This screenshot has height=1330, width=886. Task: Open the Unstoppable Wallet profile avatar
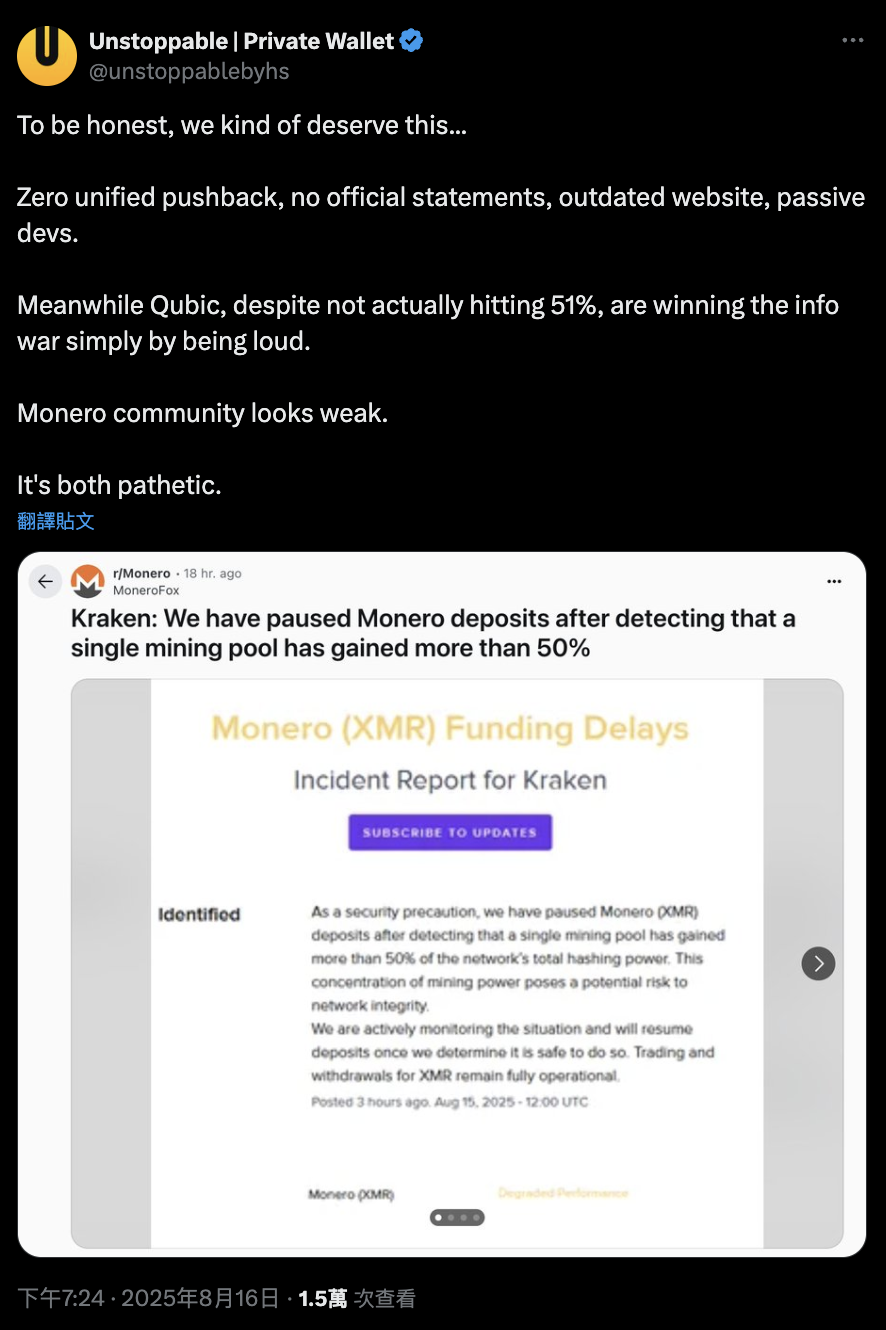click(46, 55)
